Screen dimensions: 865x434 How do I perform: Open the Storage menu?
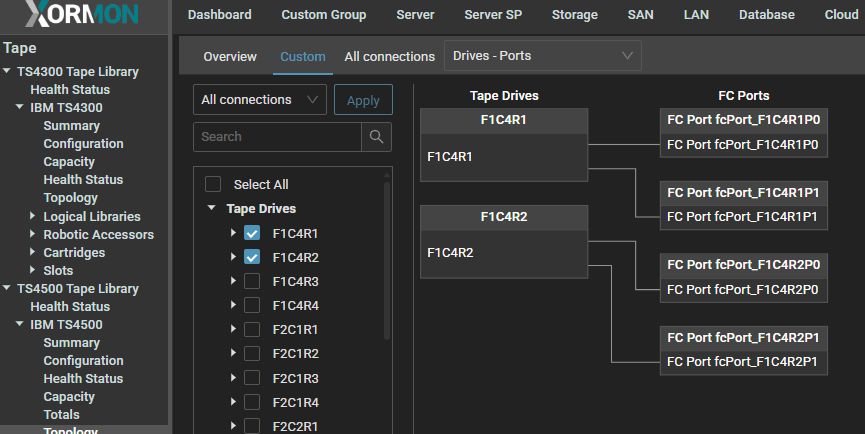click(574, 15)
